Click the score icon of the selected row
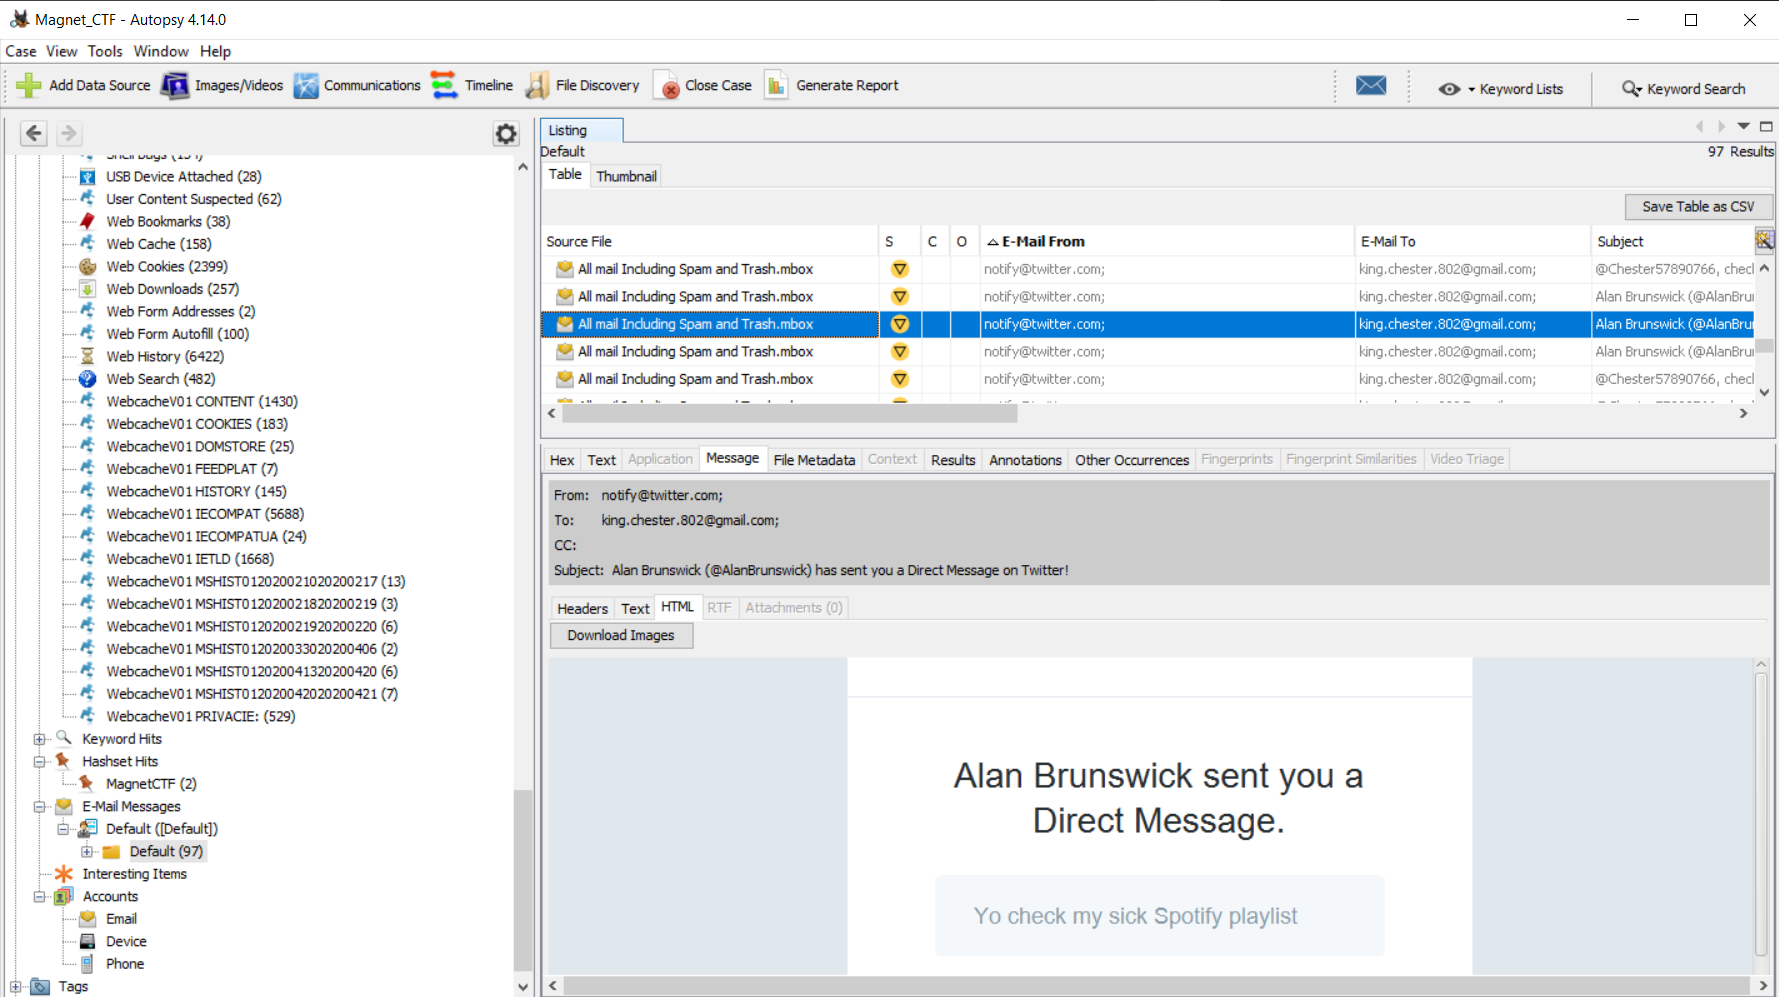This screenshot has width=1779, height=997. point(900,324)
